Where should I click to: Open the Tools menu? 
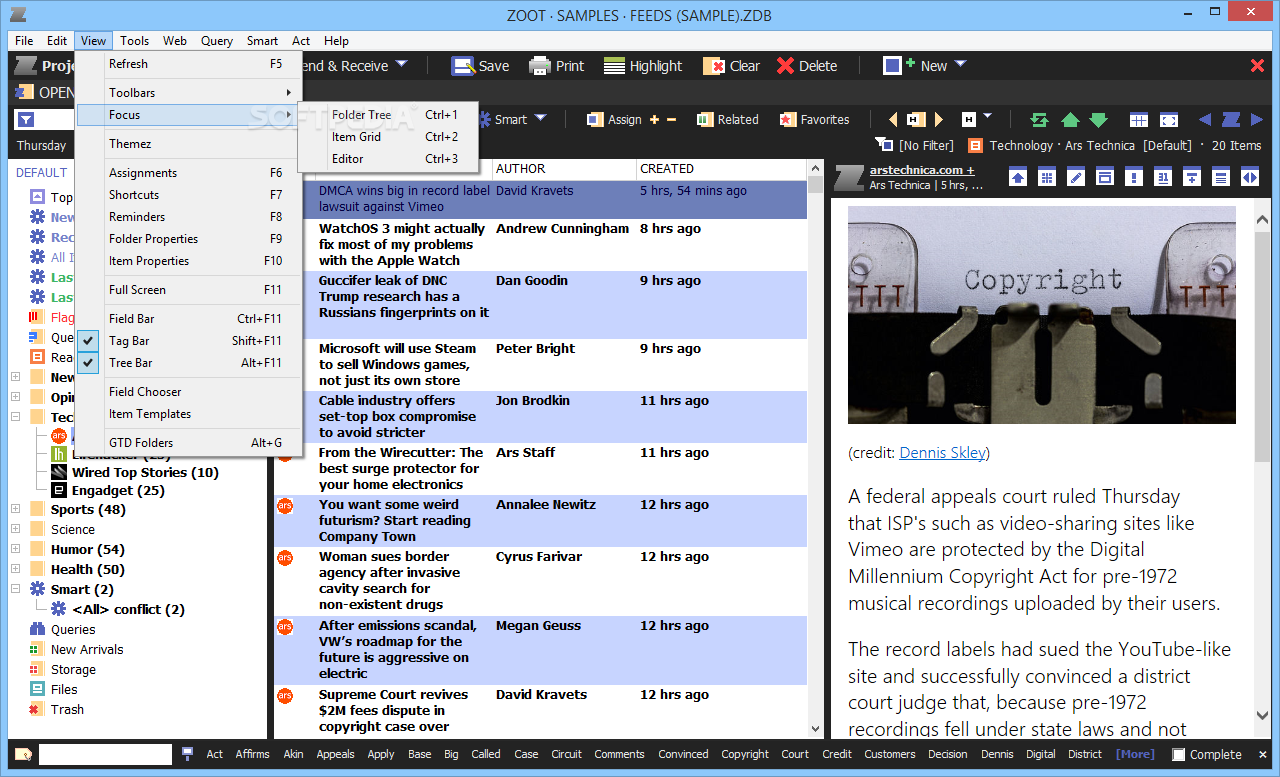pyautogui.click(x=134, y=41)
